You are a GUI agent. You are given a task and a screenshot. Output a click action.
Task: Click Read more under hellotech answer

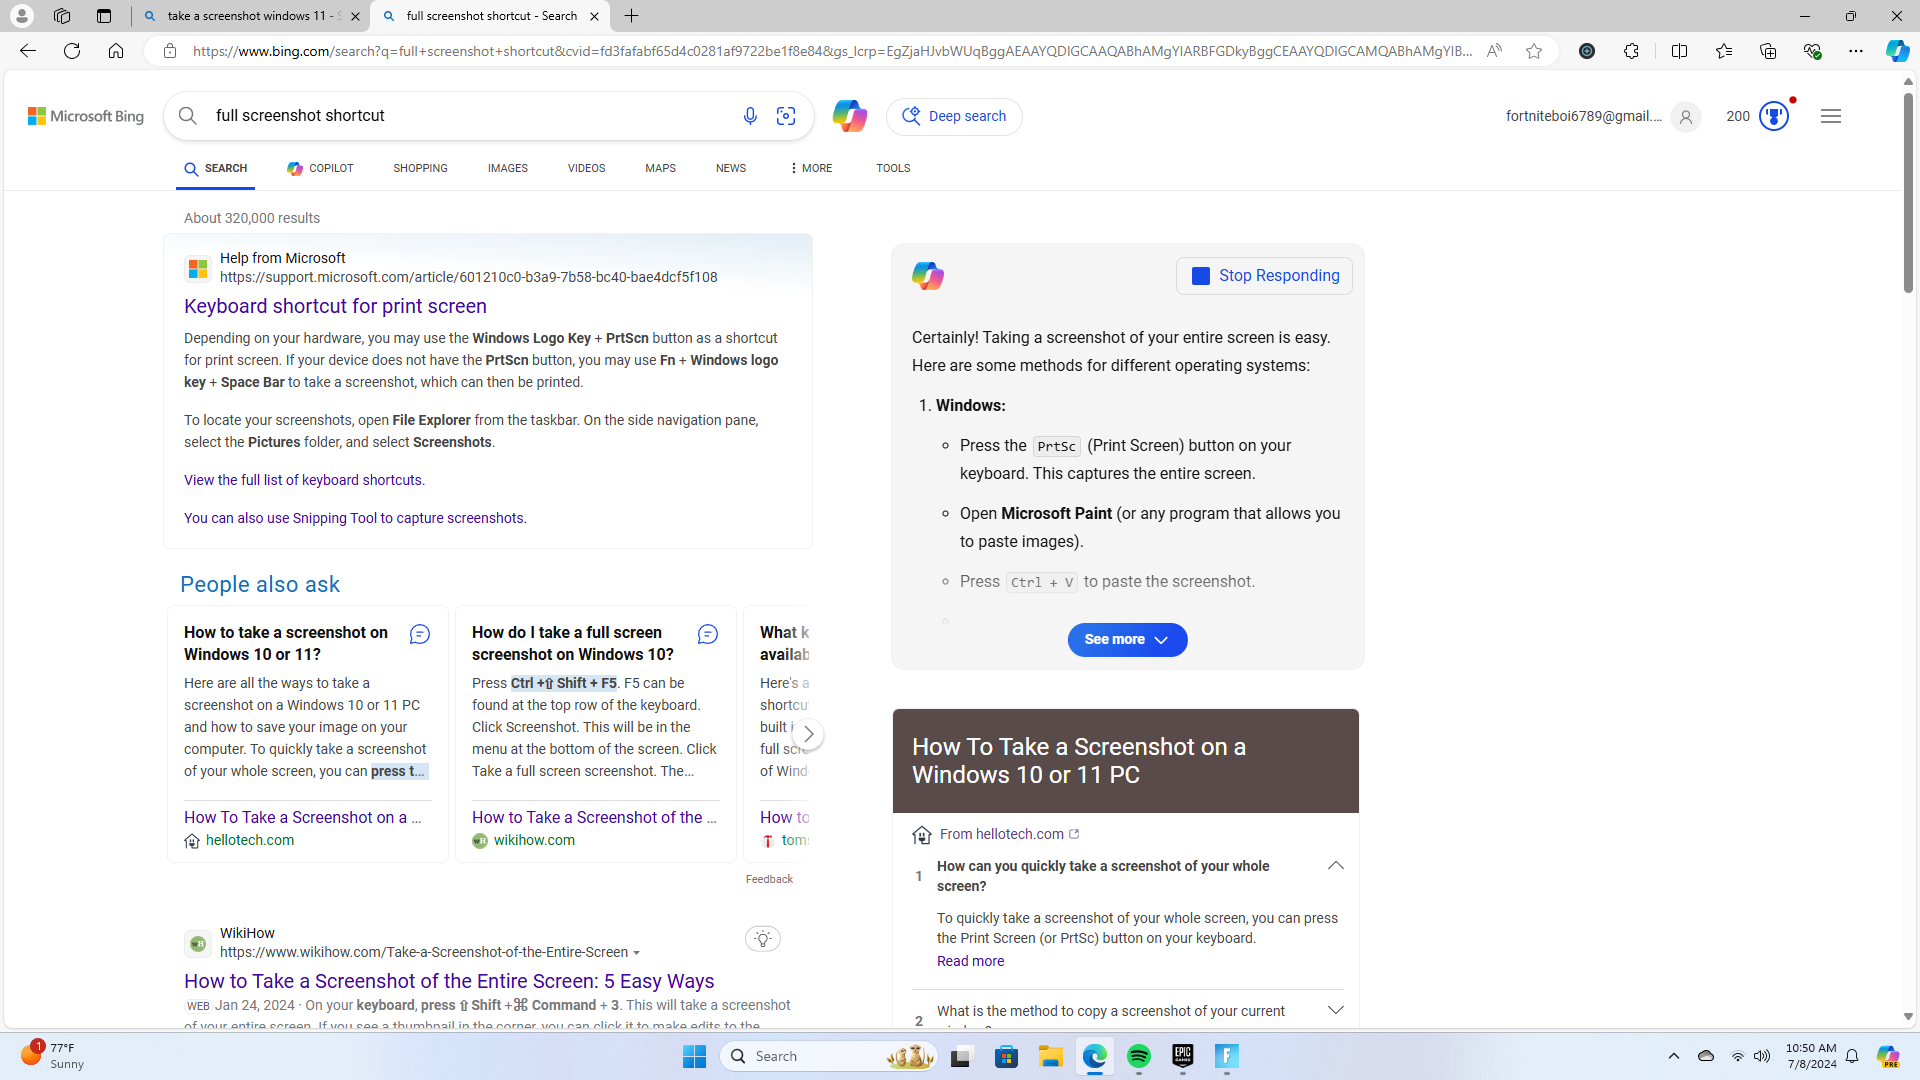coord(970,961)
